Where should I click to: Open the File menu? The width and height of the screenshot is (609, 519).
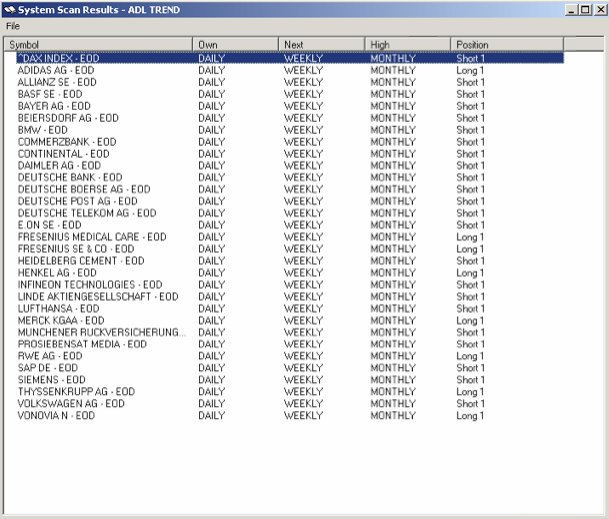tap(13, 26)
